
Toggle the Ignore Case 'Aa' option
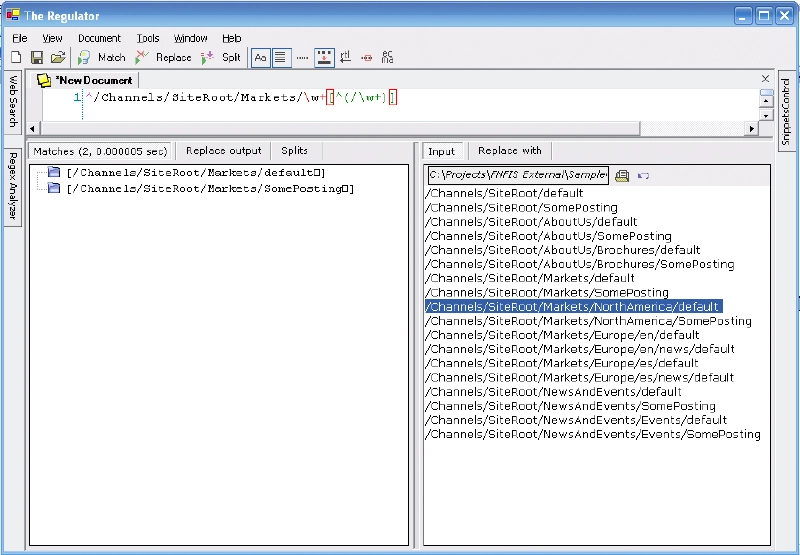point(260,57)
